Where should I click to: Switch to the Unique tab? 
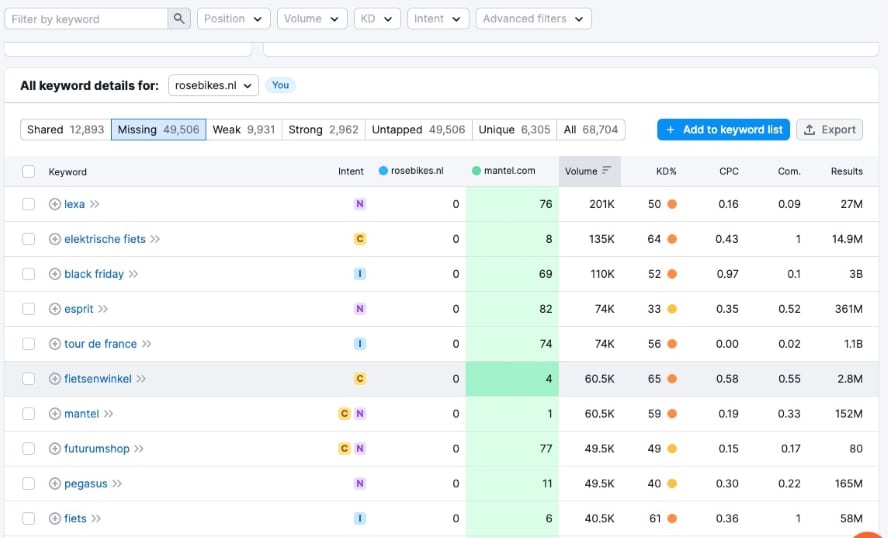(x=514, y=130)
